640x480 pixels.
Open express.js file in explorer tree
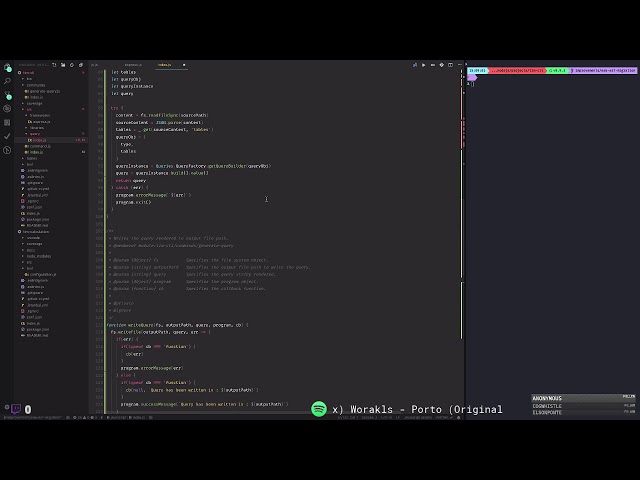[x=41, y=122]
